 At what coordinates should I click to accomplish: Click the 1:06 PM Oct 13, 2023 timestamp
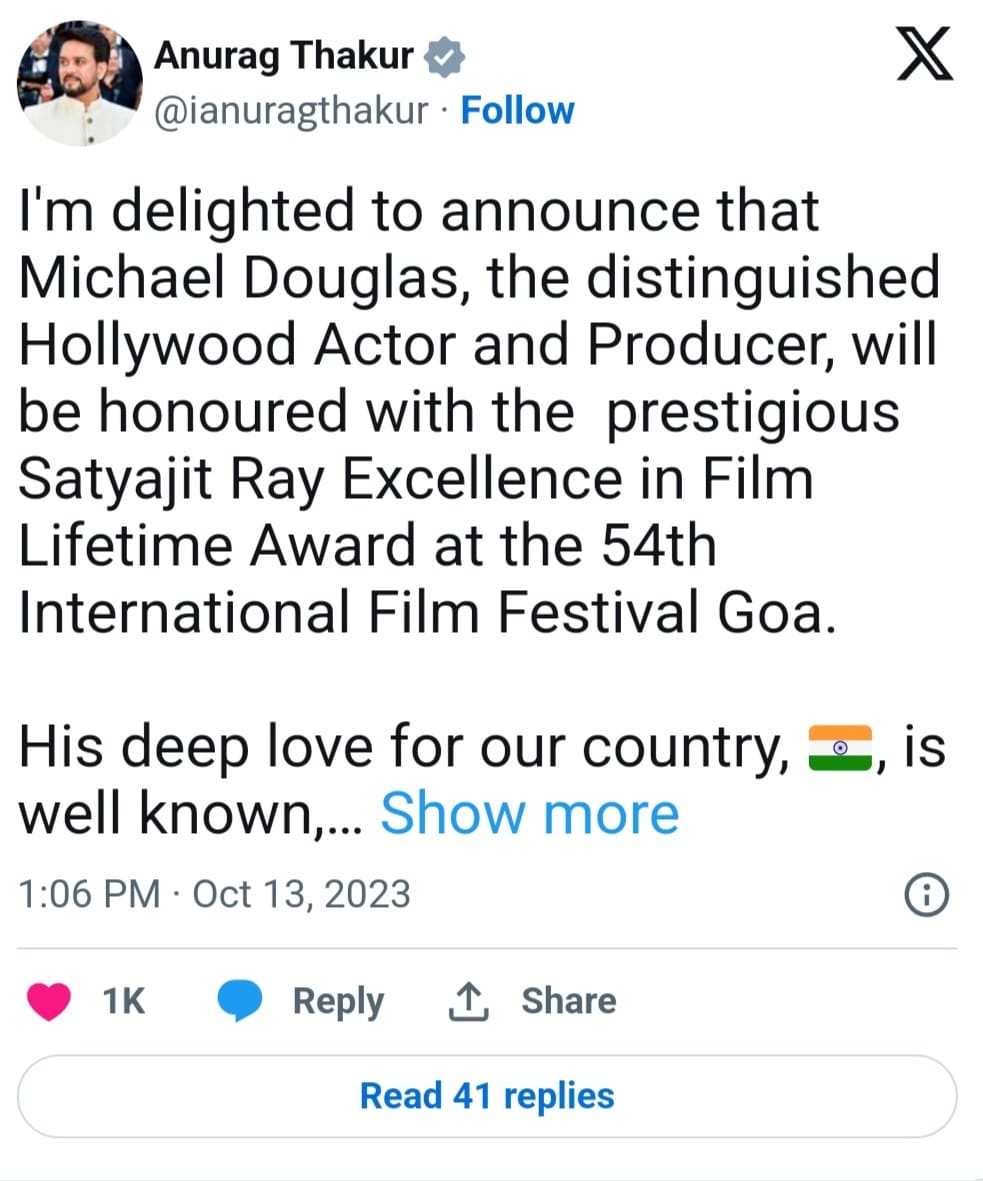(x=215, y=893)
